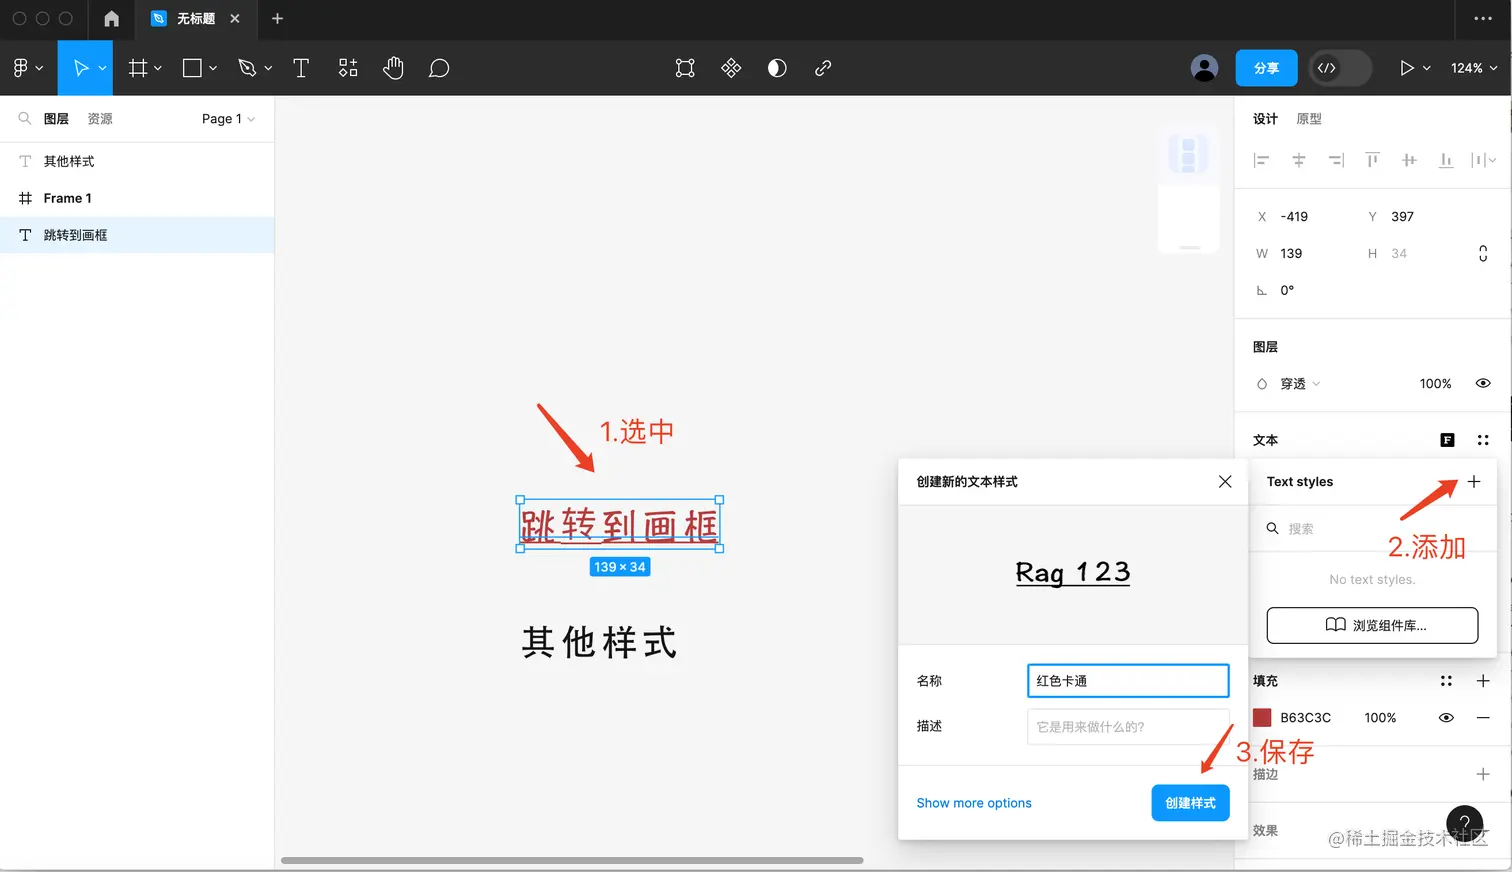Click Show more options link

pos(974,803)
